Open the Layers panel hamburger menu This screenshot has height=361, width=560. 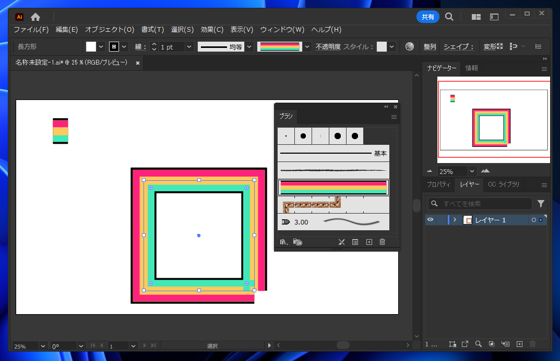(544, 185)
